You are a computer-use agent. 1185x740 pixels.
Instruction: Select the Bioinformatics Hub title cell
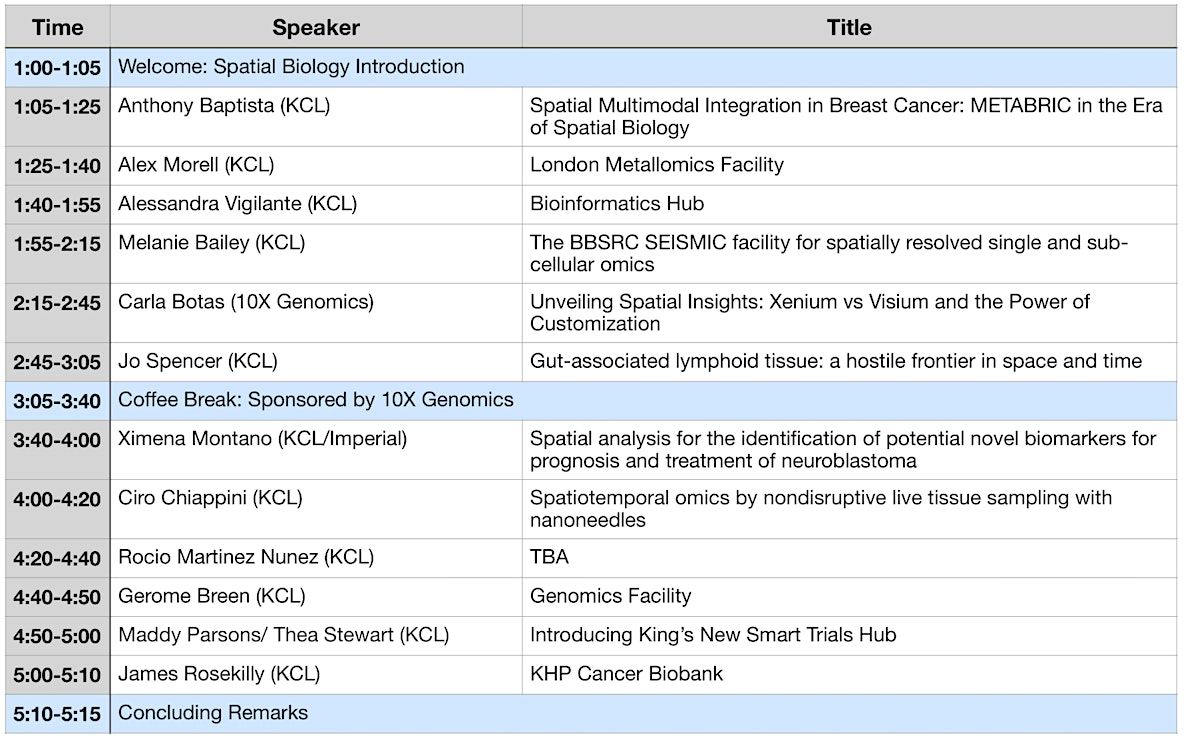(617, 204)
